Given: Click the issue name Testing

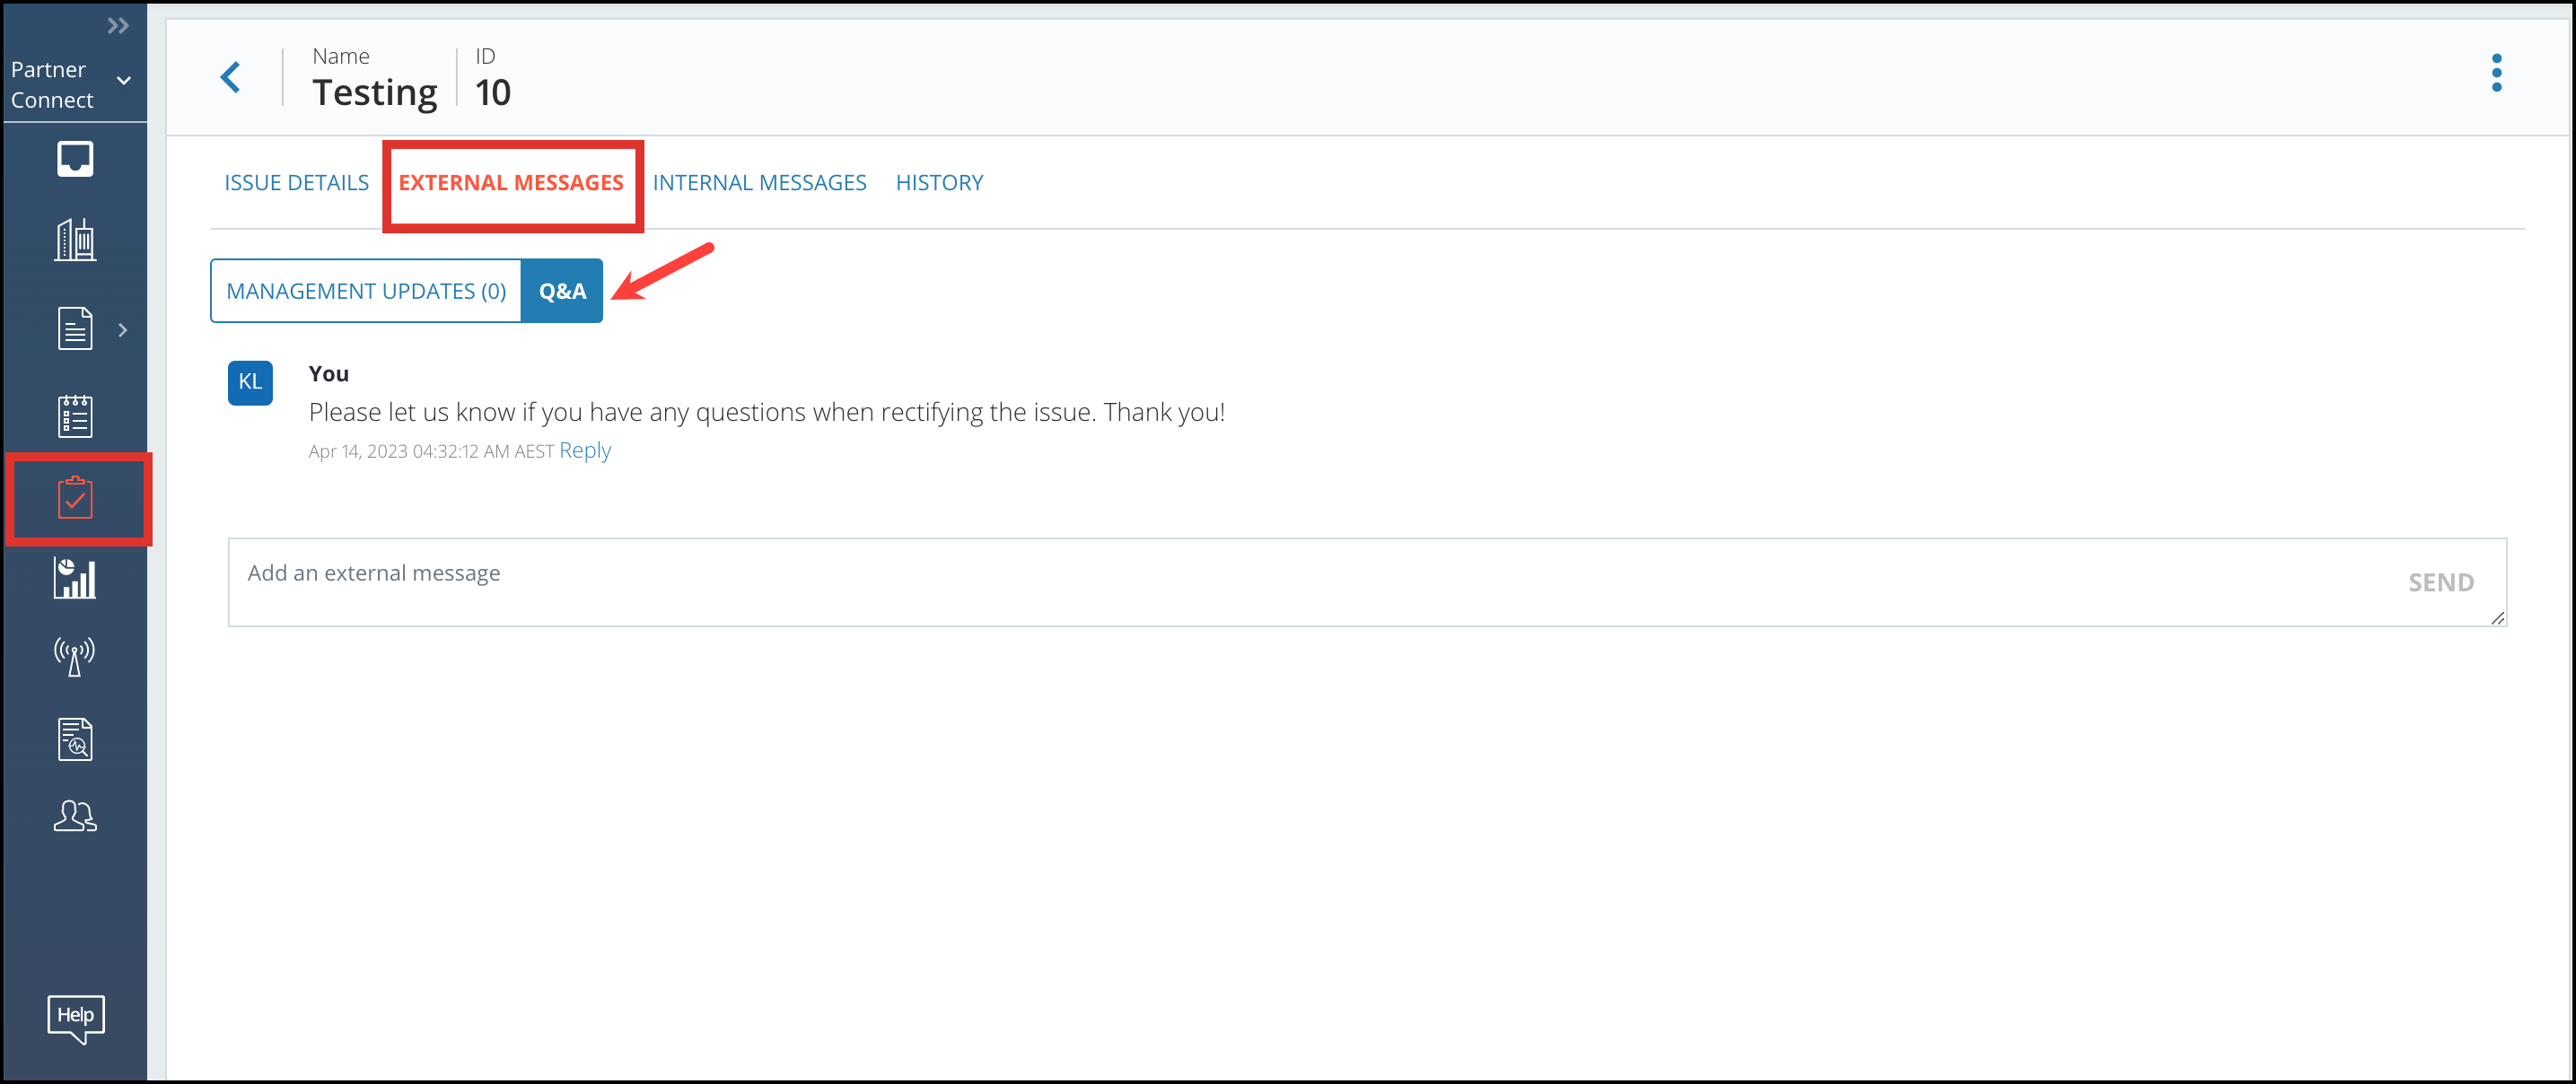Looking at the screenshot, I should click(x=375, y=93).
